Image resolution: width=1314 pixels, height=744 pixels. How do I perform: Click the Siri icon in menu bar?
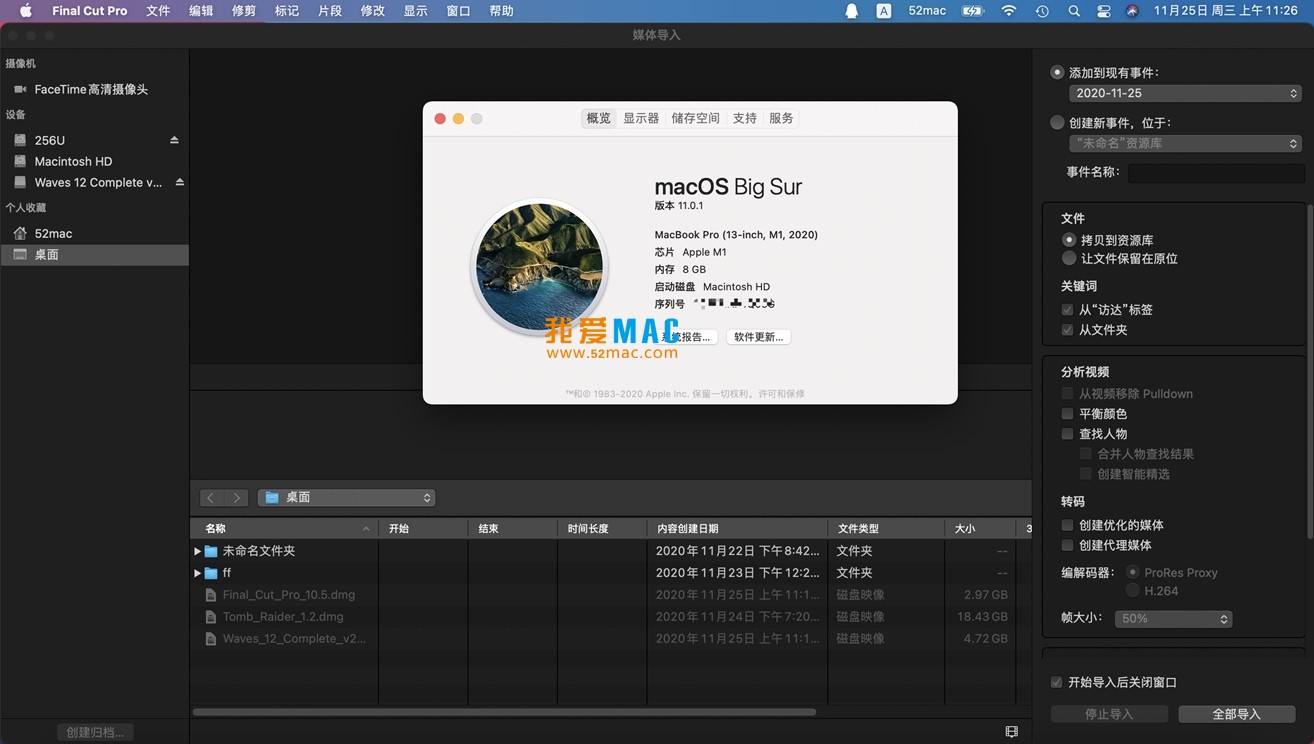pyautogui.click(x=1132, y=11)
